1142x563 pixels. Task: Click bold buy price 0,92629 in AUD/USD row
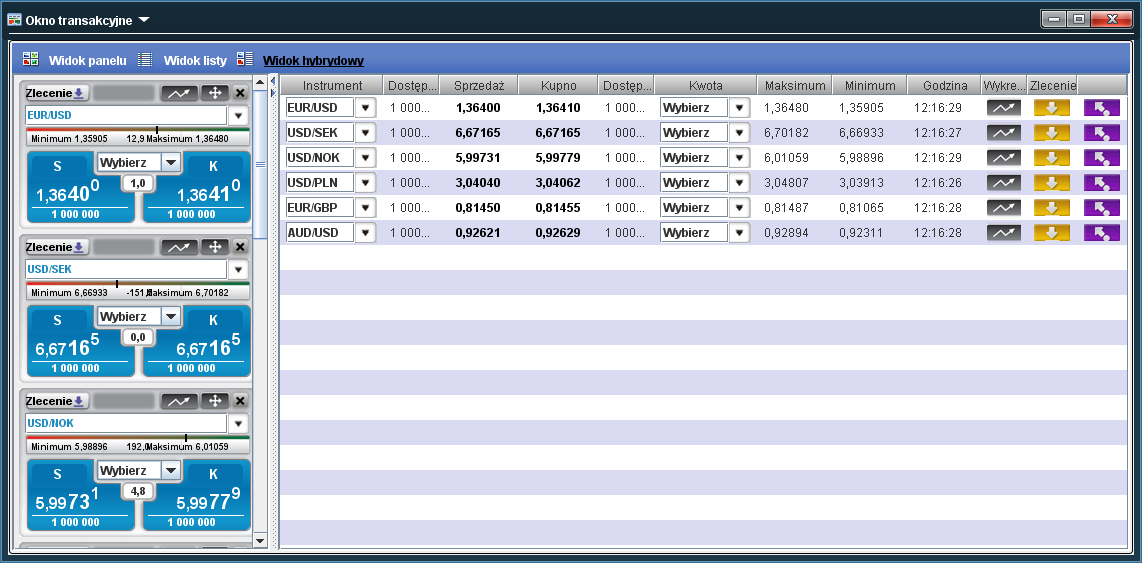(x=557, y=233)
